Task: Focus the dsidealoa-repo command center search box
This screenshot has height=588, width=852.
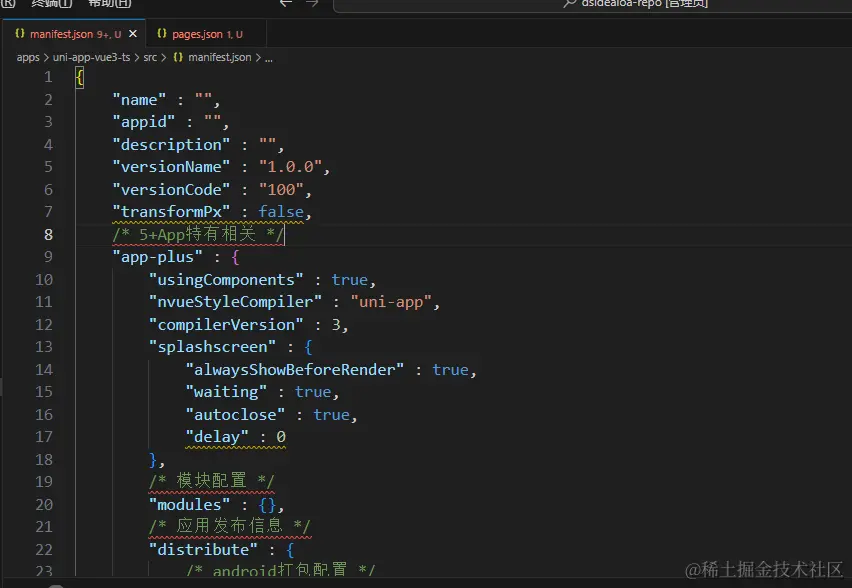Action: [x=592, y=4]
